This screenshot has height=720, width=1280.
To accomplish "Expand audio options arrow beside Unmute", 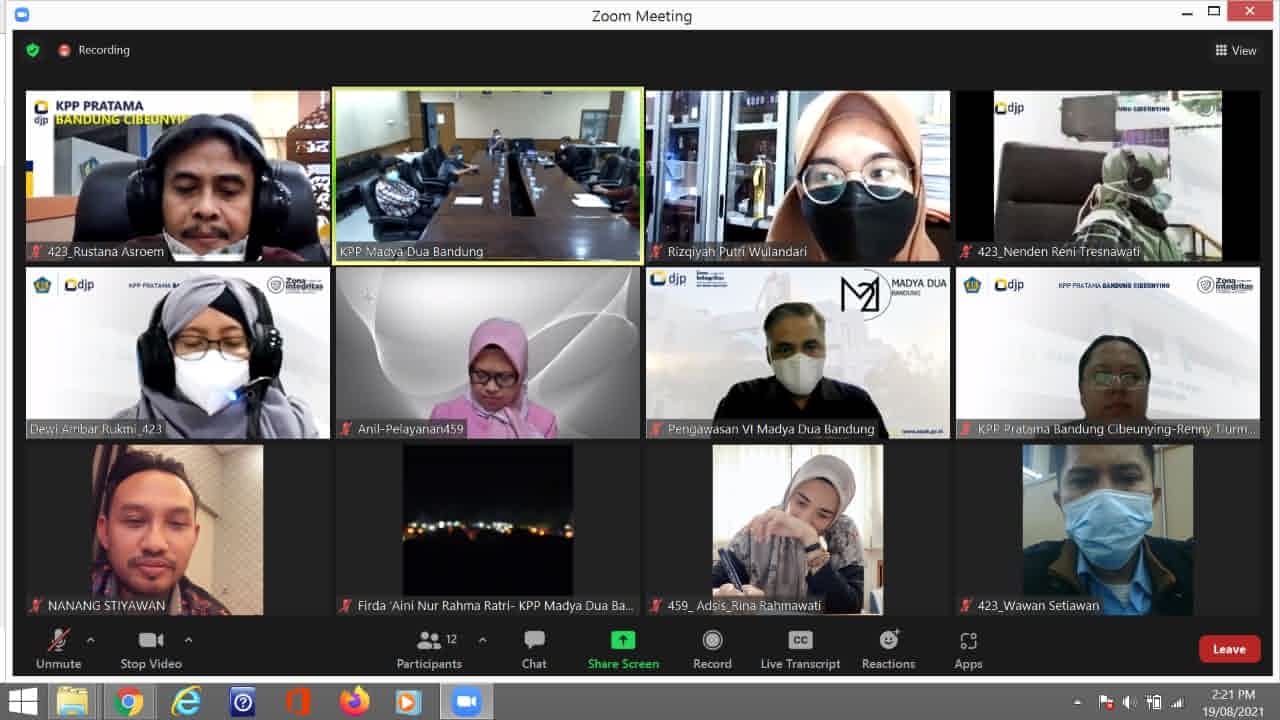I will pyautogui.click(x=91, y=640).
